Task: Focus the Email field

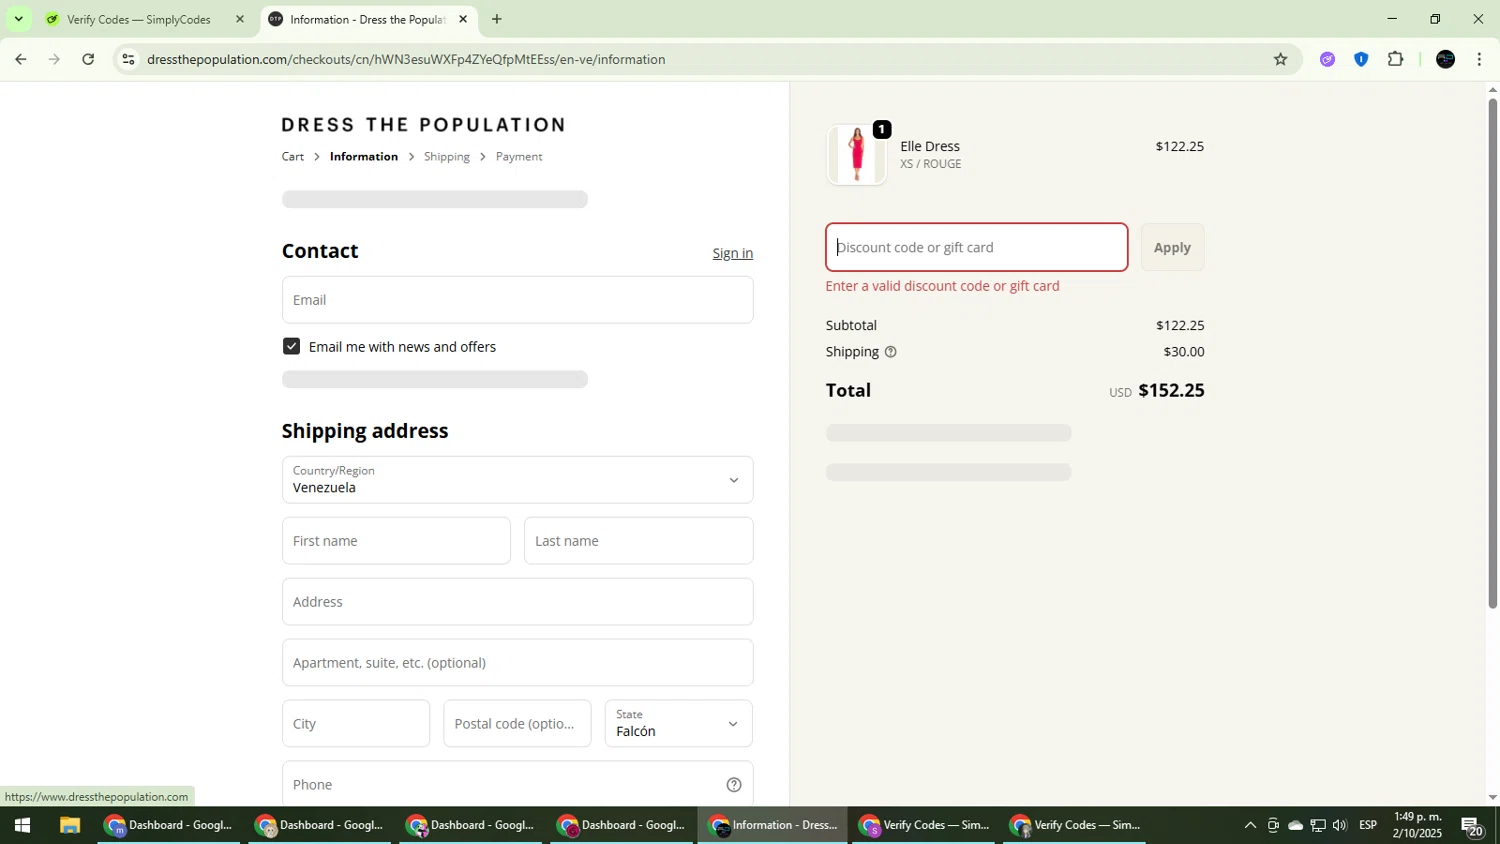Action: pyautogui.click(x=517, y=300)
